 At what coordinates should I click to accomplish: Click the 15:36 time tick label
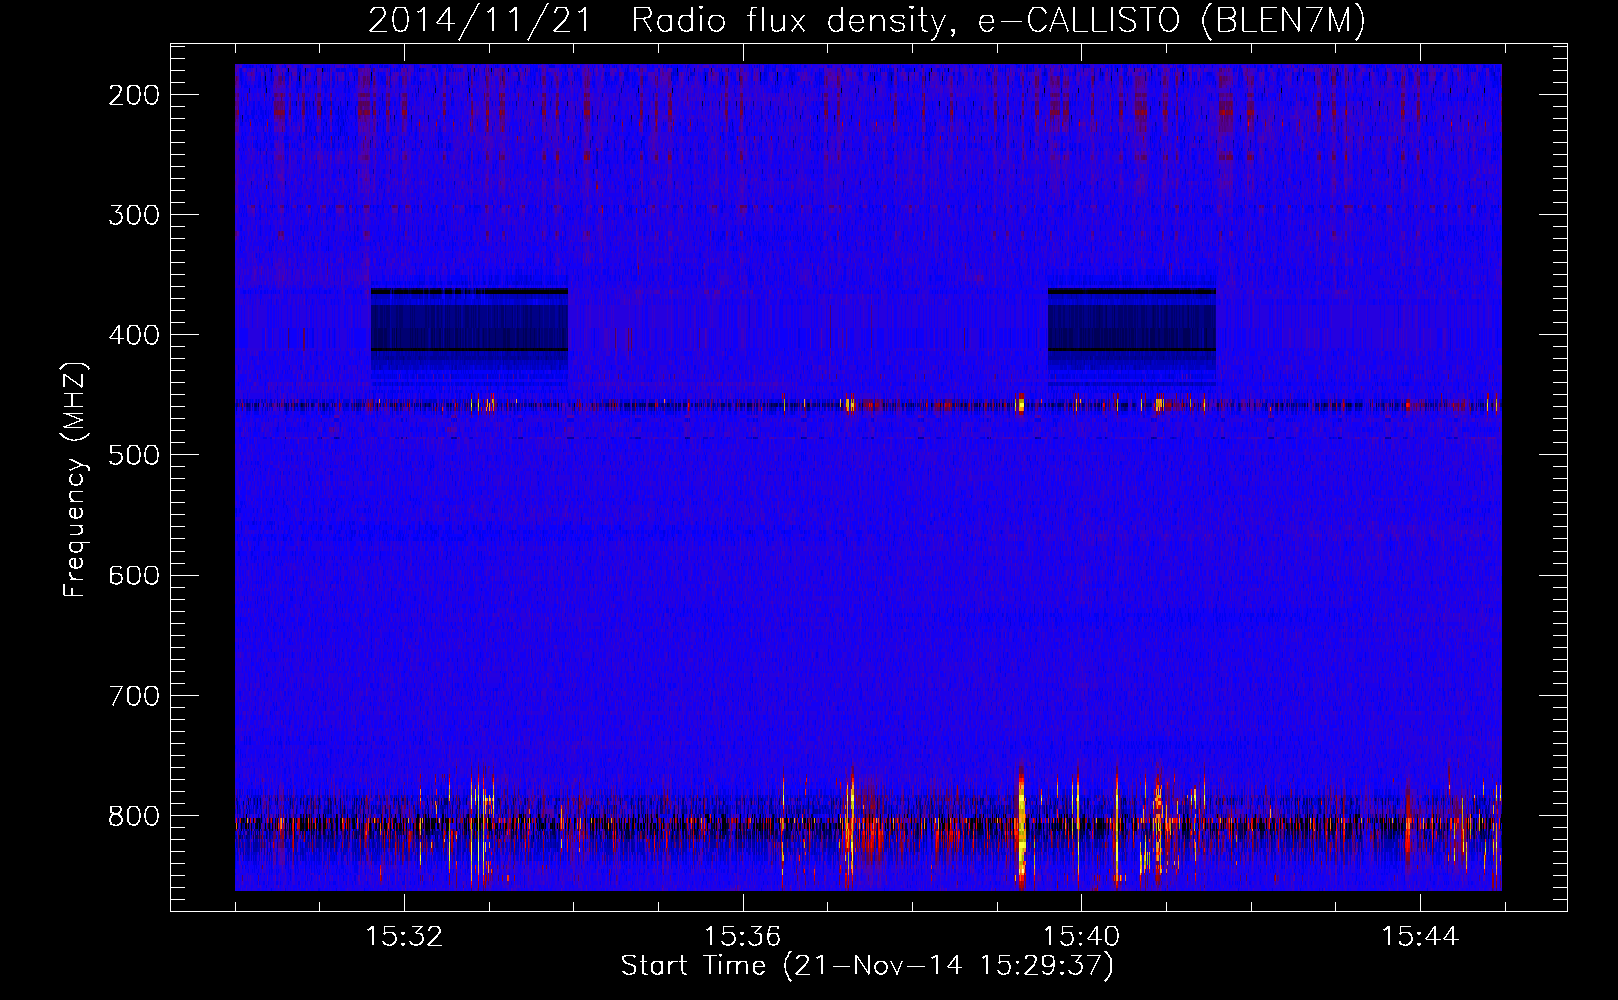[742, 937]
